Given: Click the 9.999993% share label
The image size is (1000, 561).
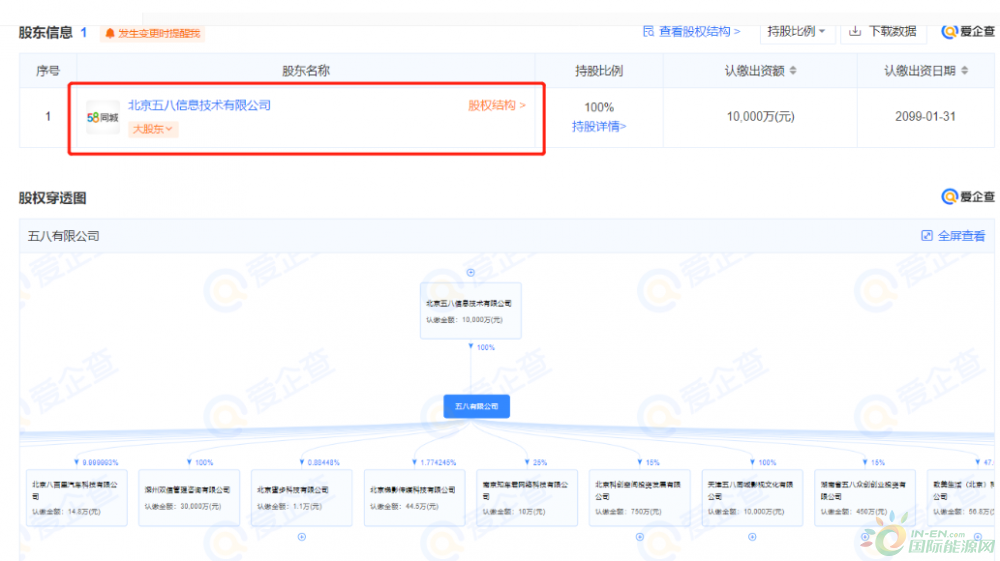Looking at the screenshot, I should 100,463.
